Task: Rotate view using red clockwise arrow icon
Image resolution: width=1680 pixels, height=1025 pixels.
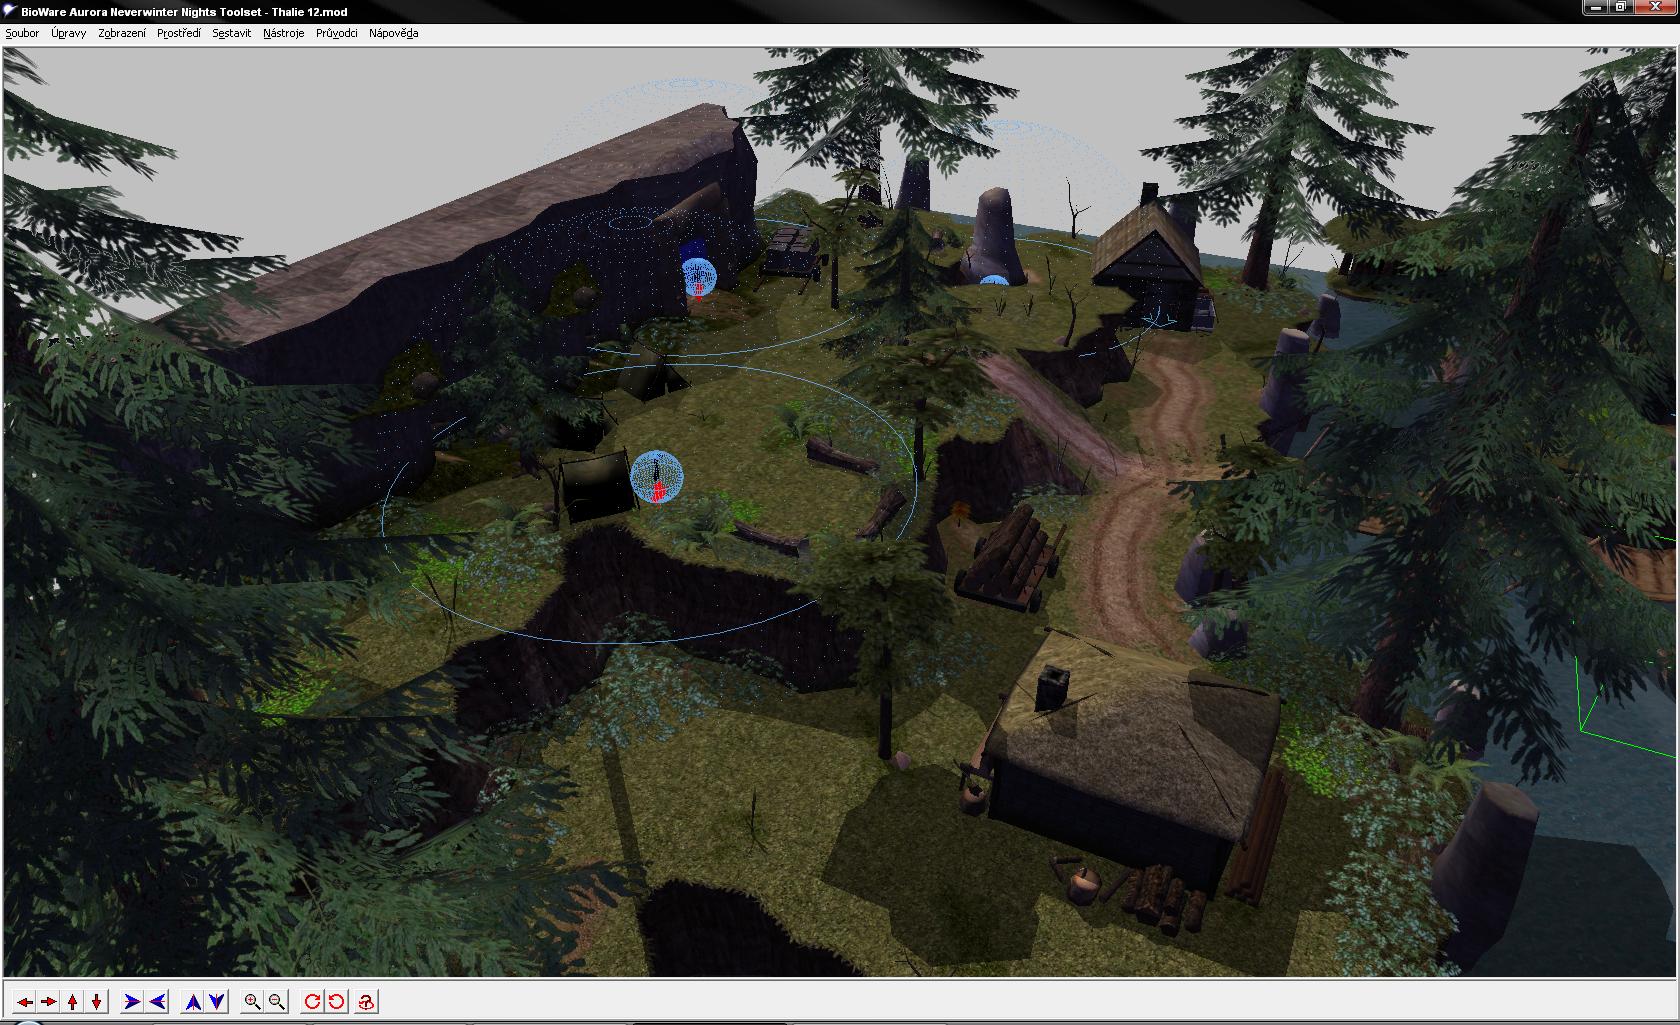Action: (312, 1001)
